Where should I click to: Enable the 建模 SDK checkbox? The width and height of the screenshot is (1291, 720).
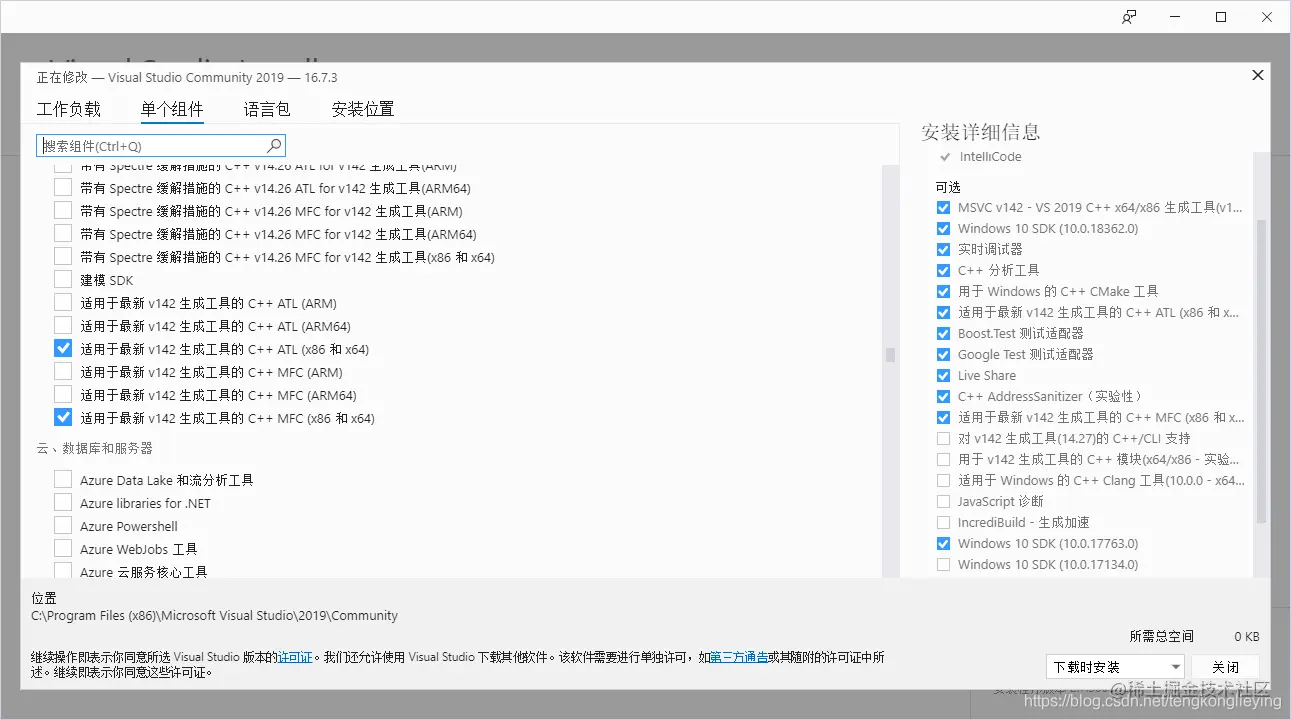(x=63, y=280)
